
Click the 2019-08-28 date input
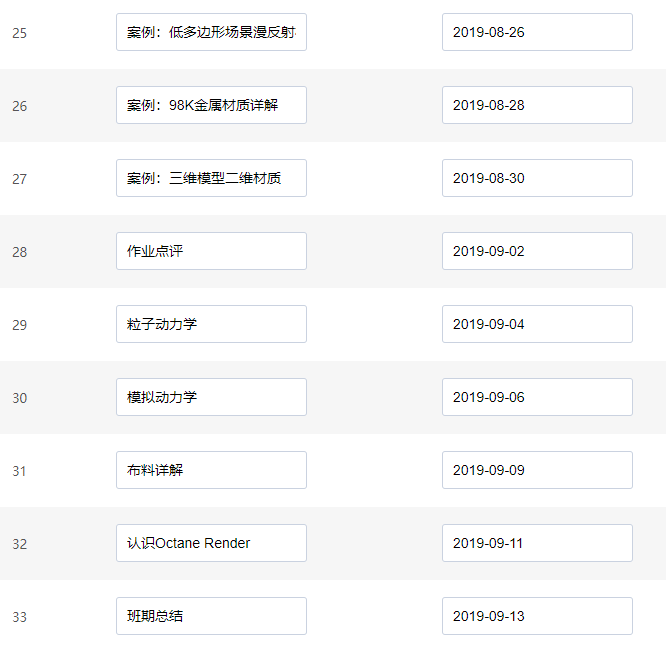click(x=537, y=105)
